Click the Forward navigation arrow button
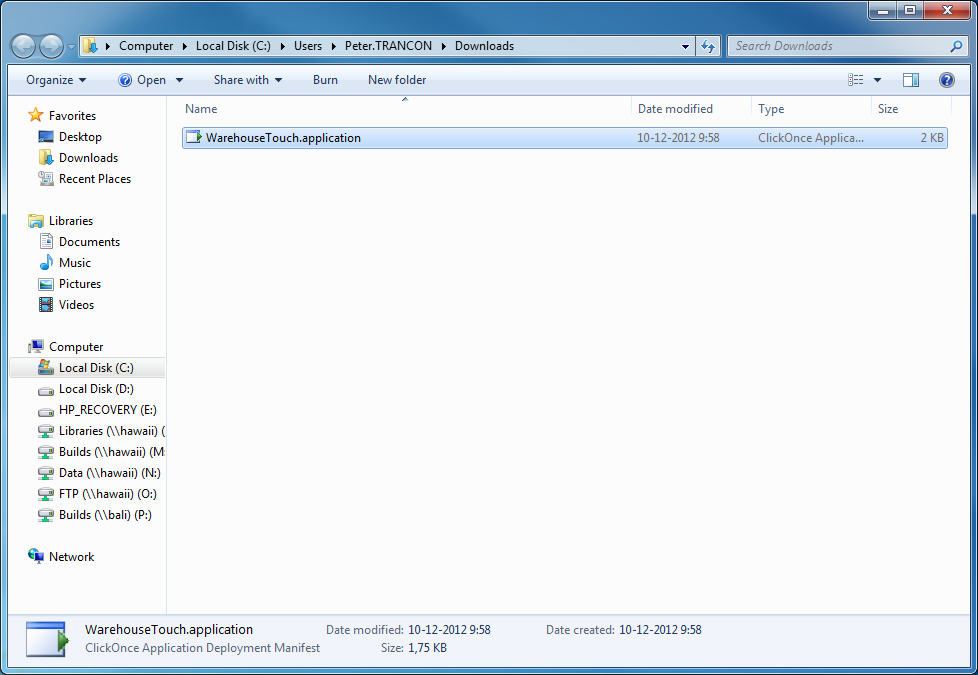Viewport: 978px width, 675px height. [51, 46]
